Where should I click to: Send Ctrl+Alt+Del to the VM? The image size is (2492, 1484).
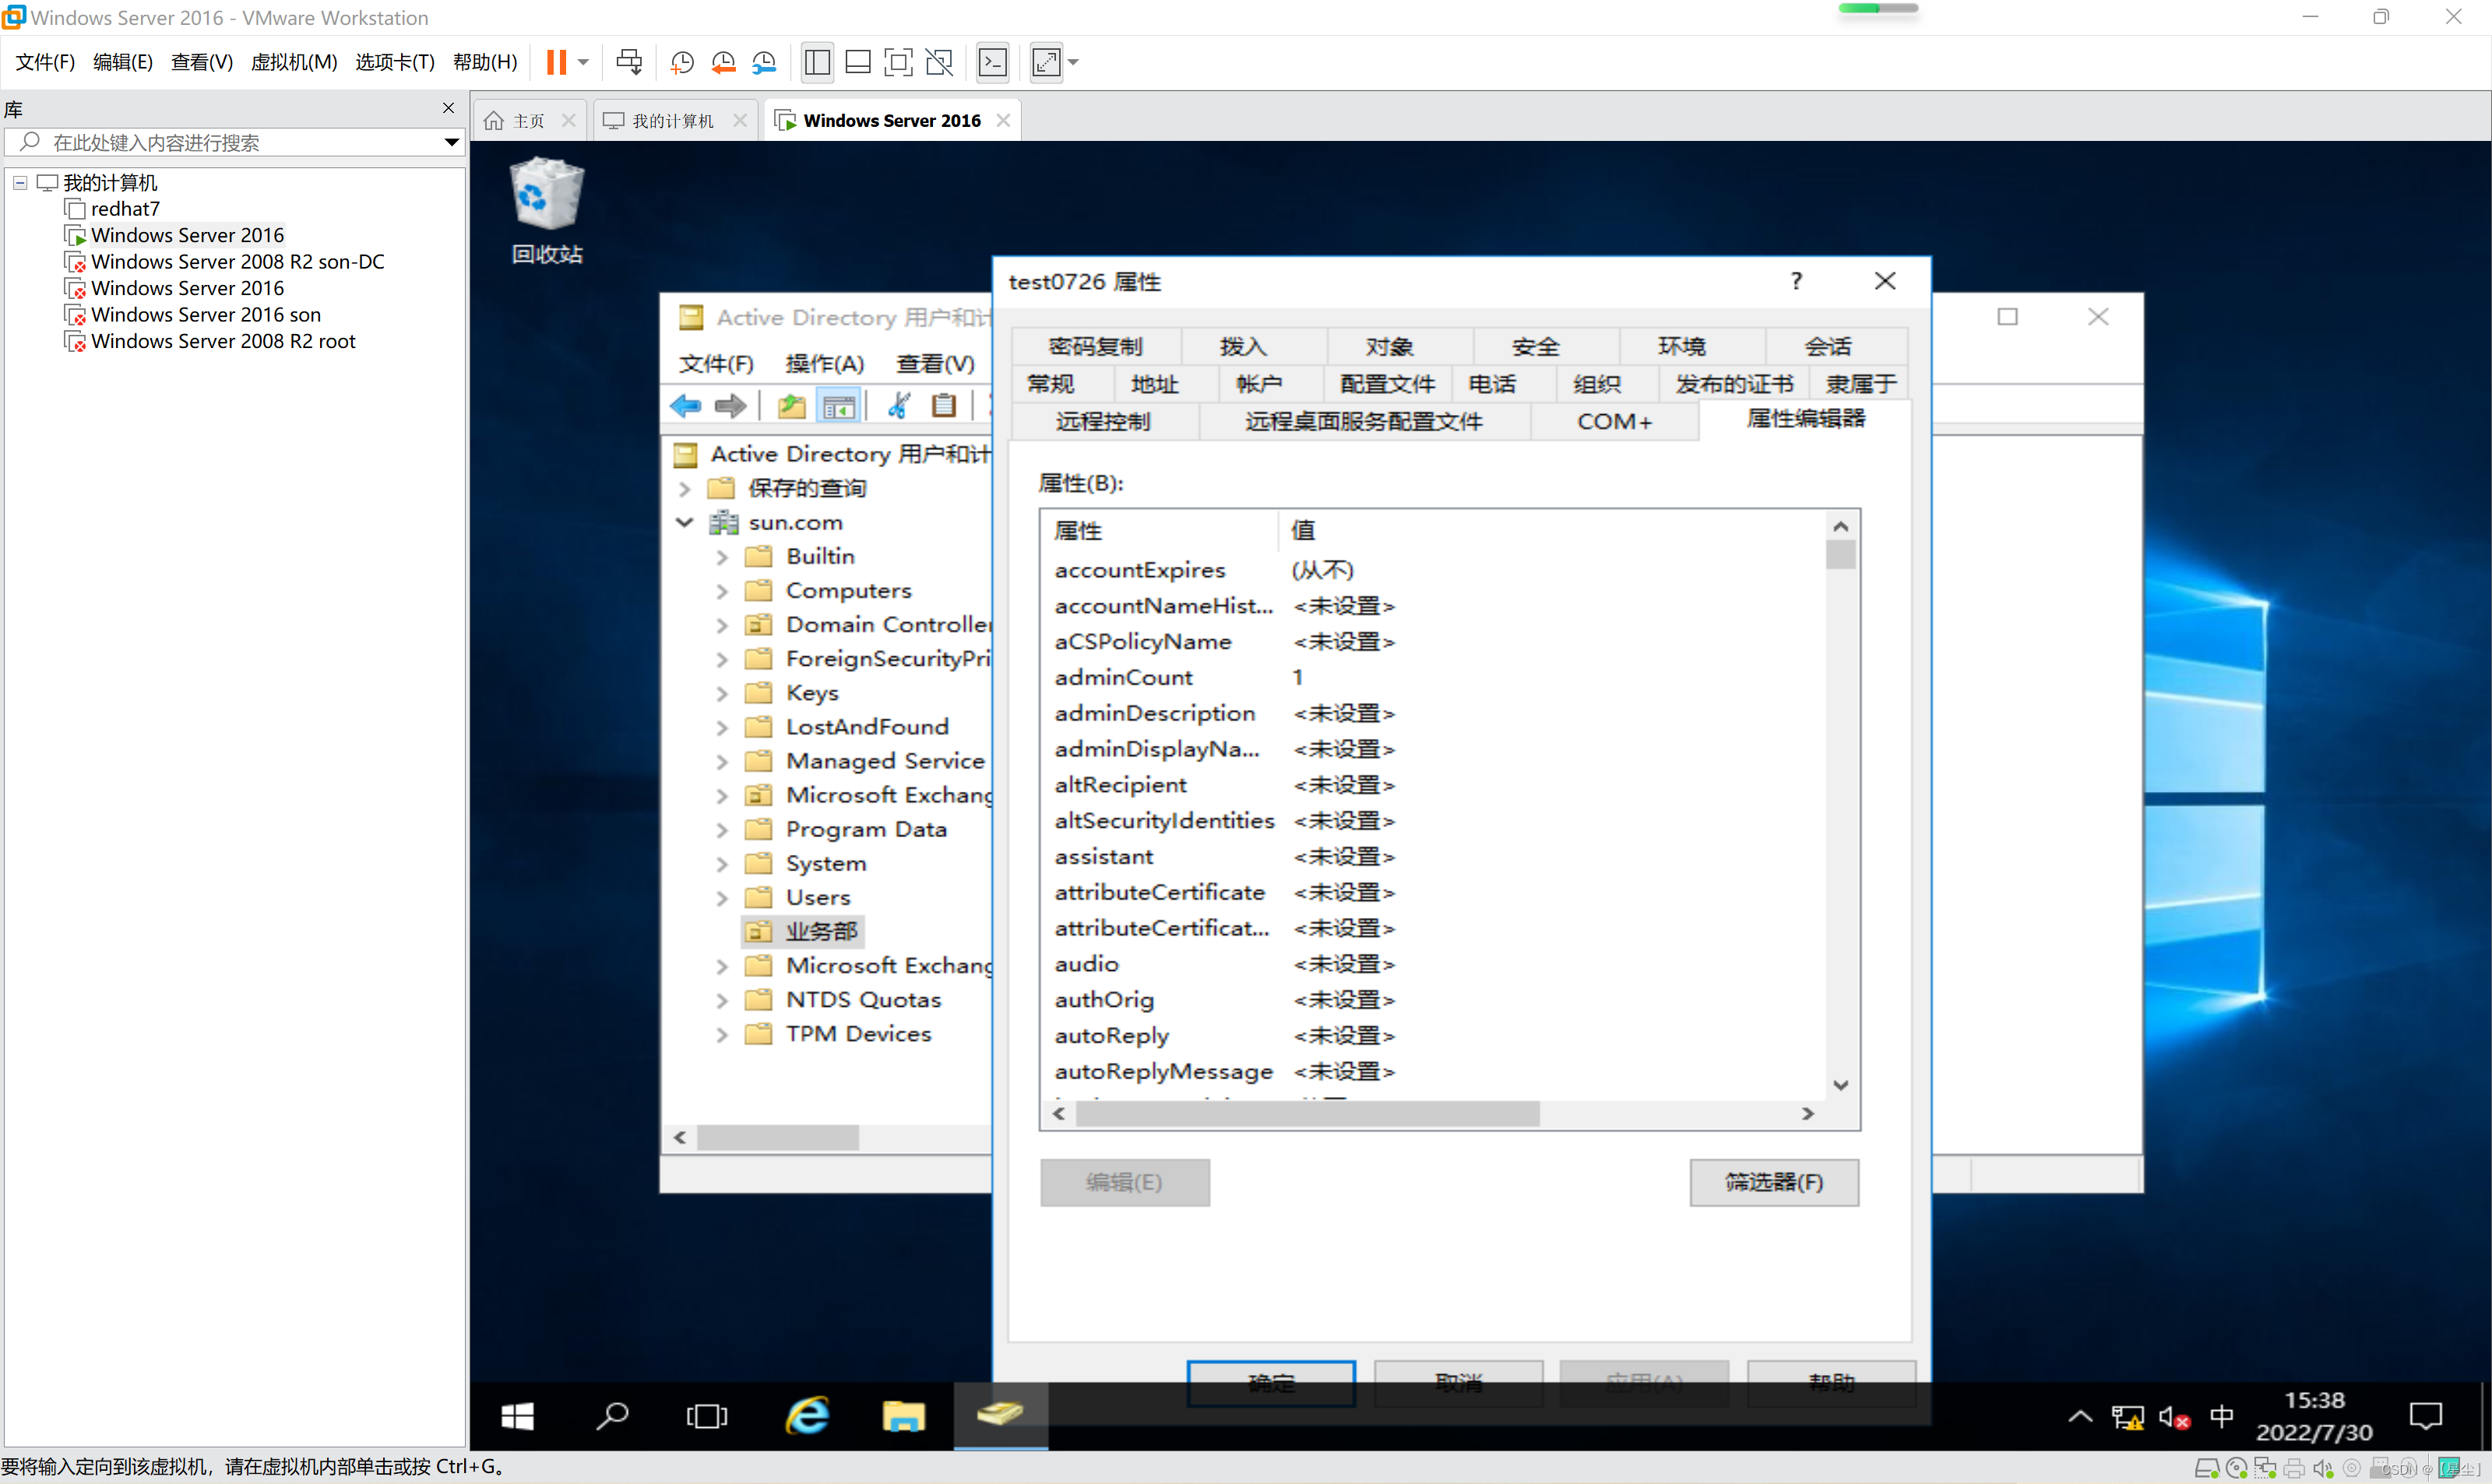click(629, 62)
